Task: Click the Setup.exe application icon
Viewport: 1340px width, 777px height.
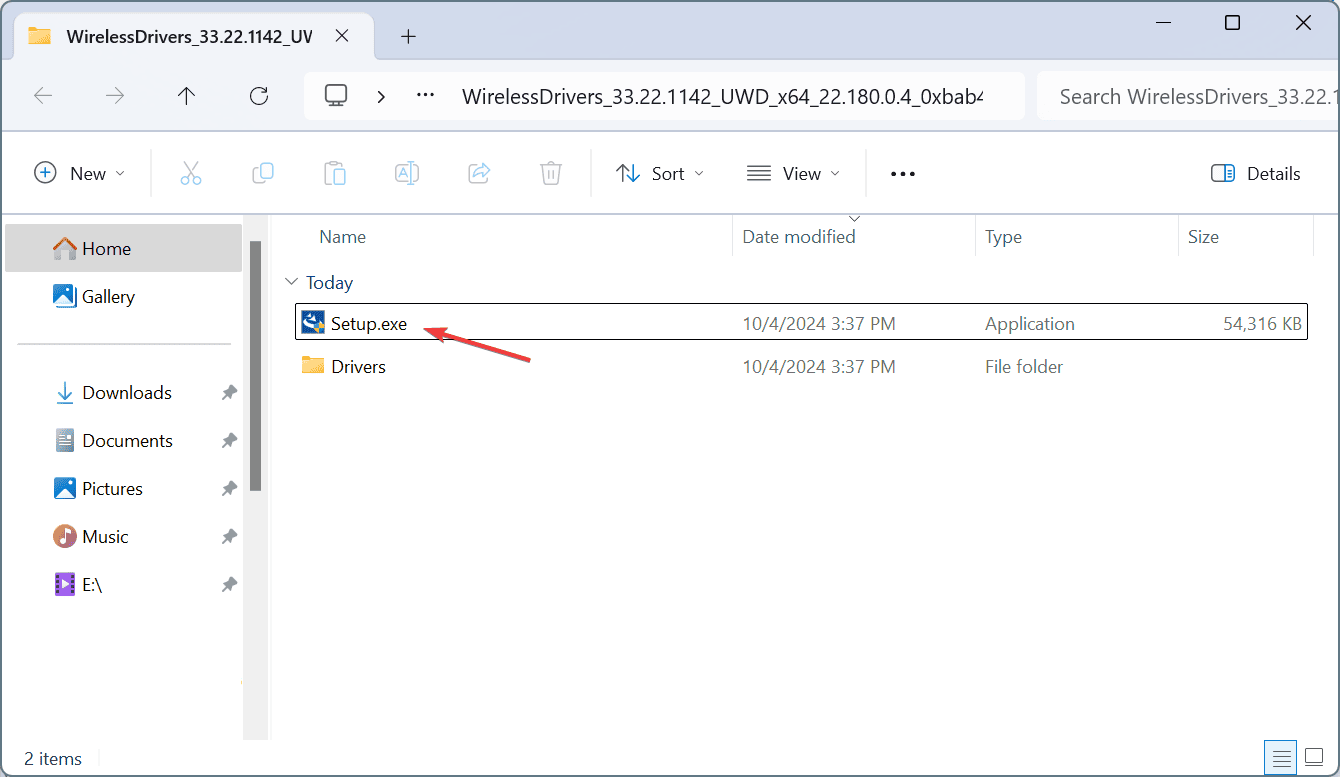Action: (x=314, y=323)
